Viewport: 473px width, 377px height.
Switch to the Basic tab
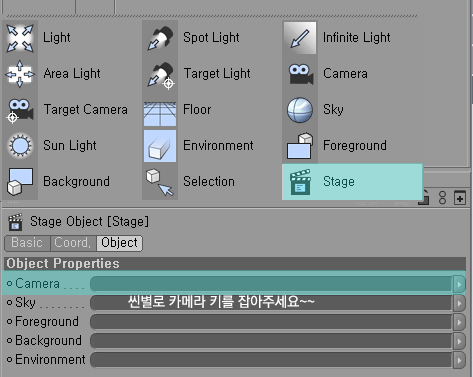(27, 243)
